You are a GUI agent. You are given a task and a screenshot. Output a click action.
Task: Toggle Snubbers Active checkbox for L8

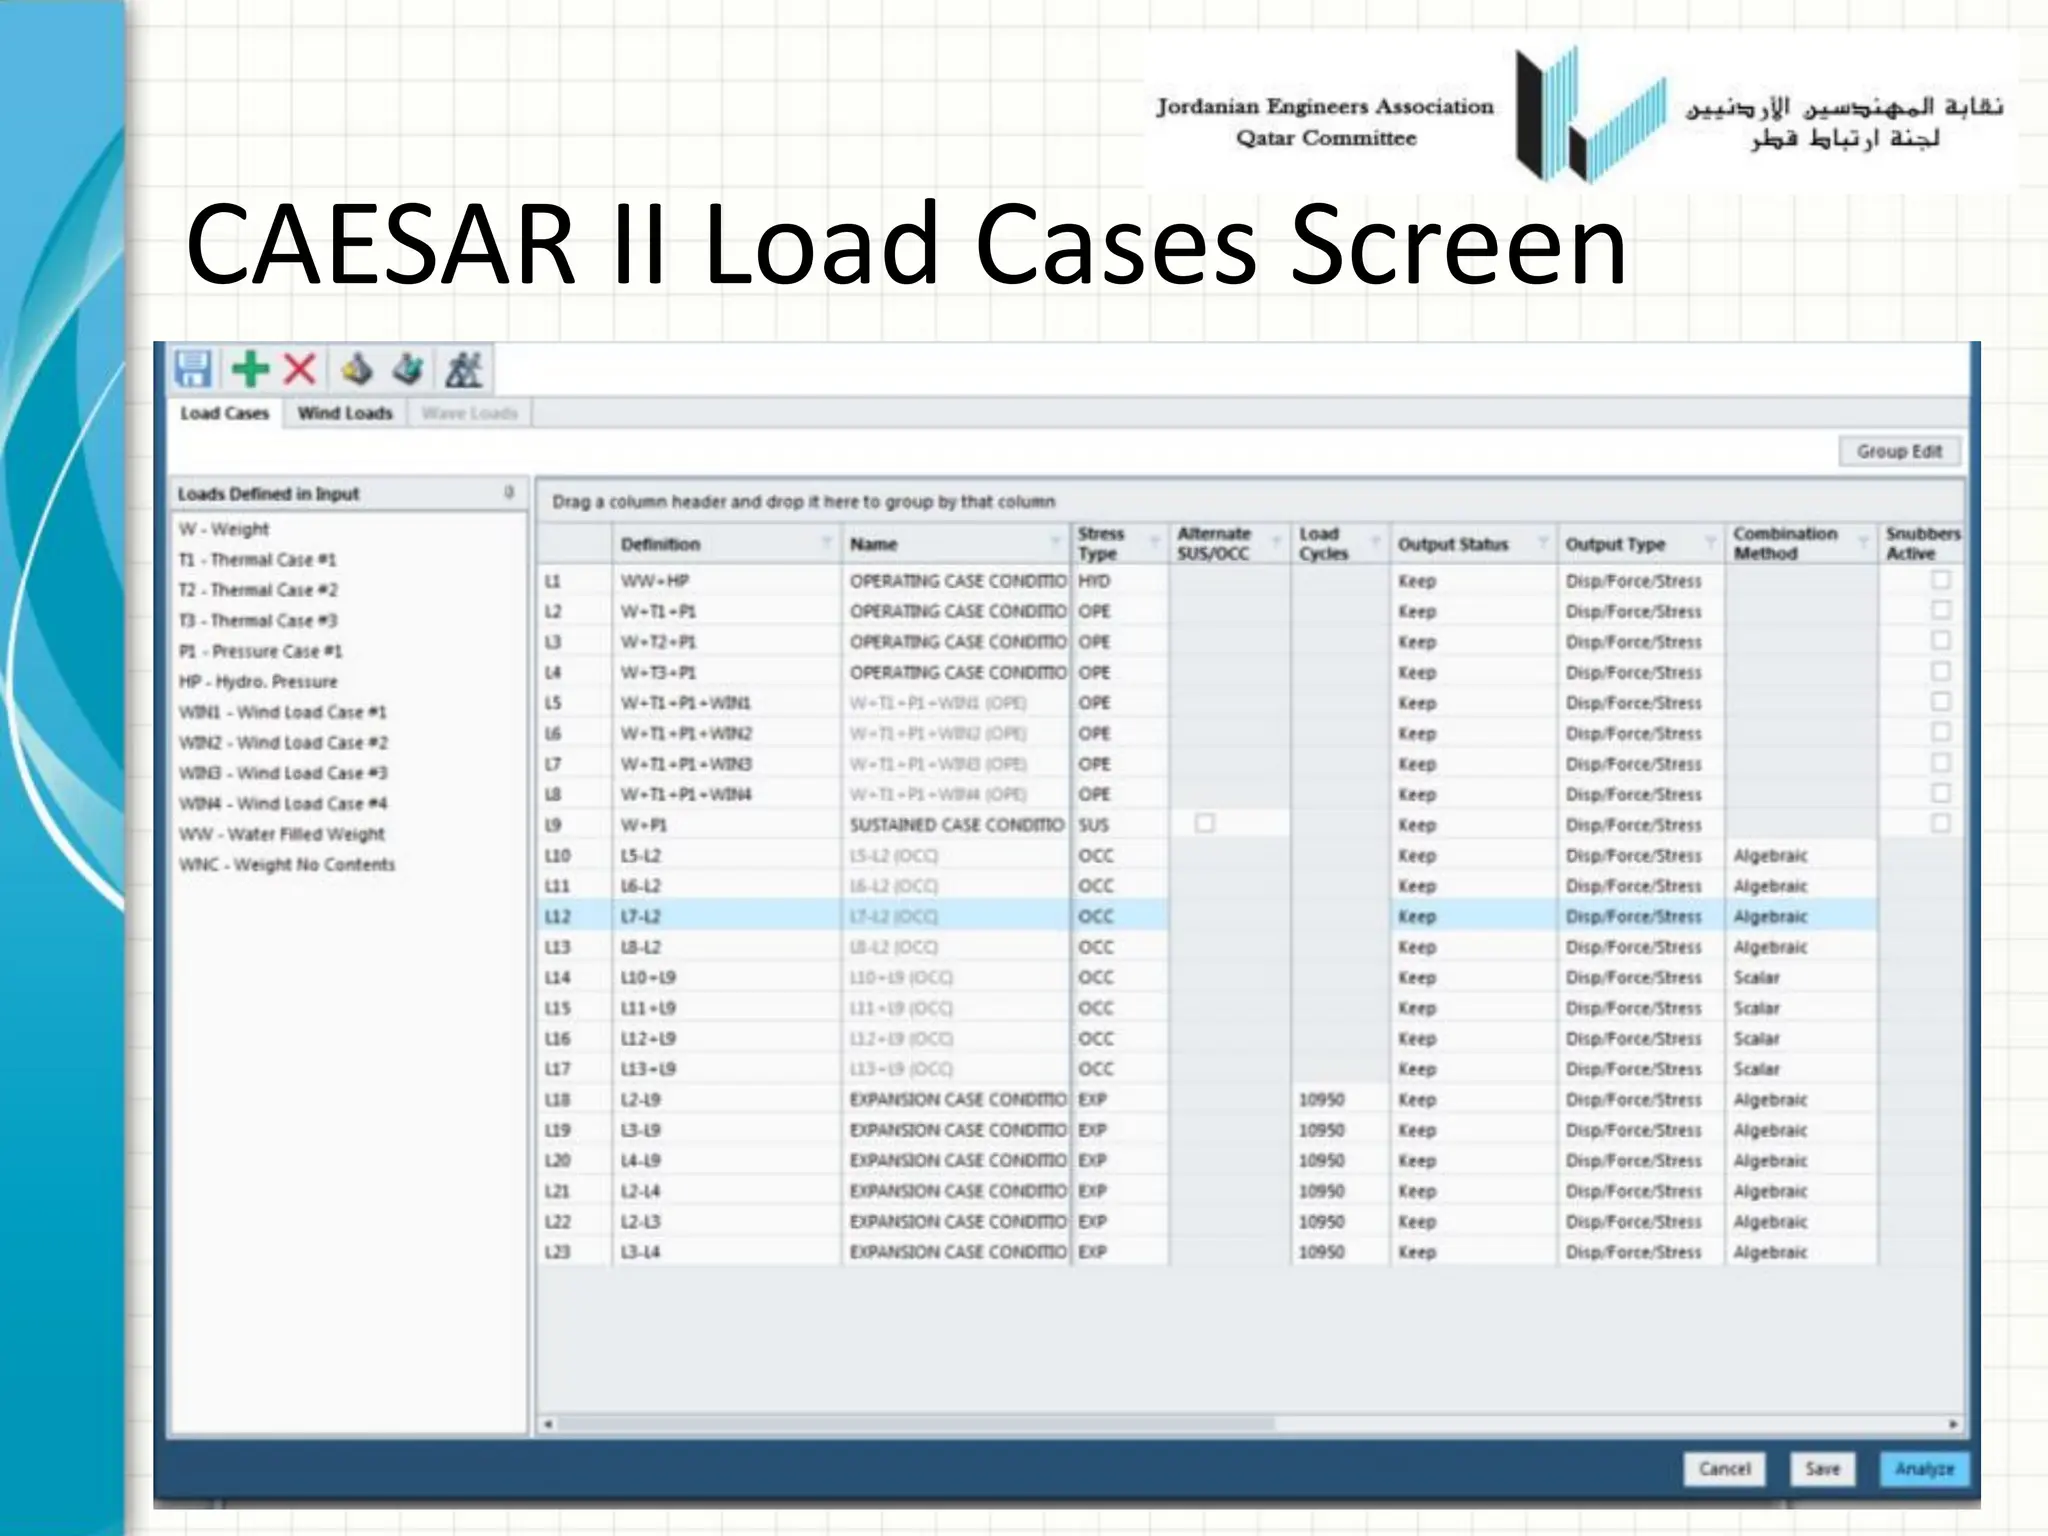click(1941, 793)
